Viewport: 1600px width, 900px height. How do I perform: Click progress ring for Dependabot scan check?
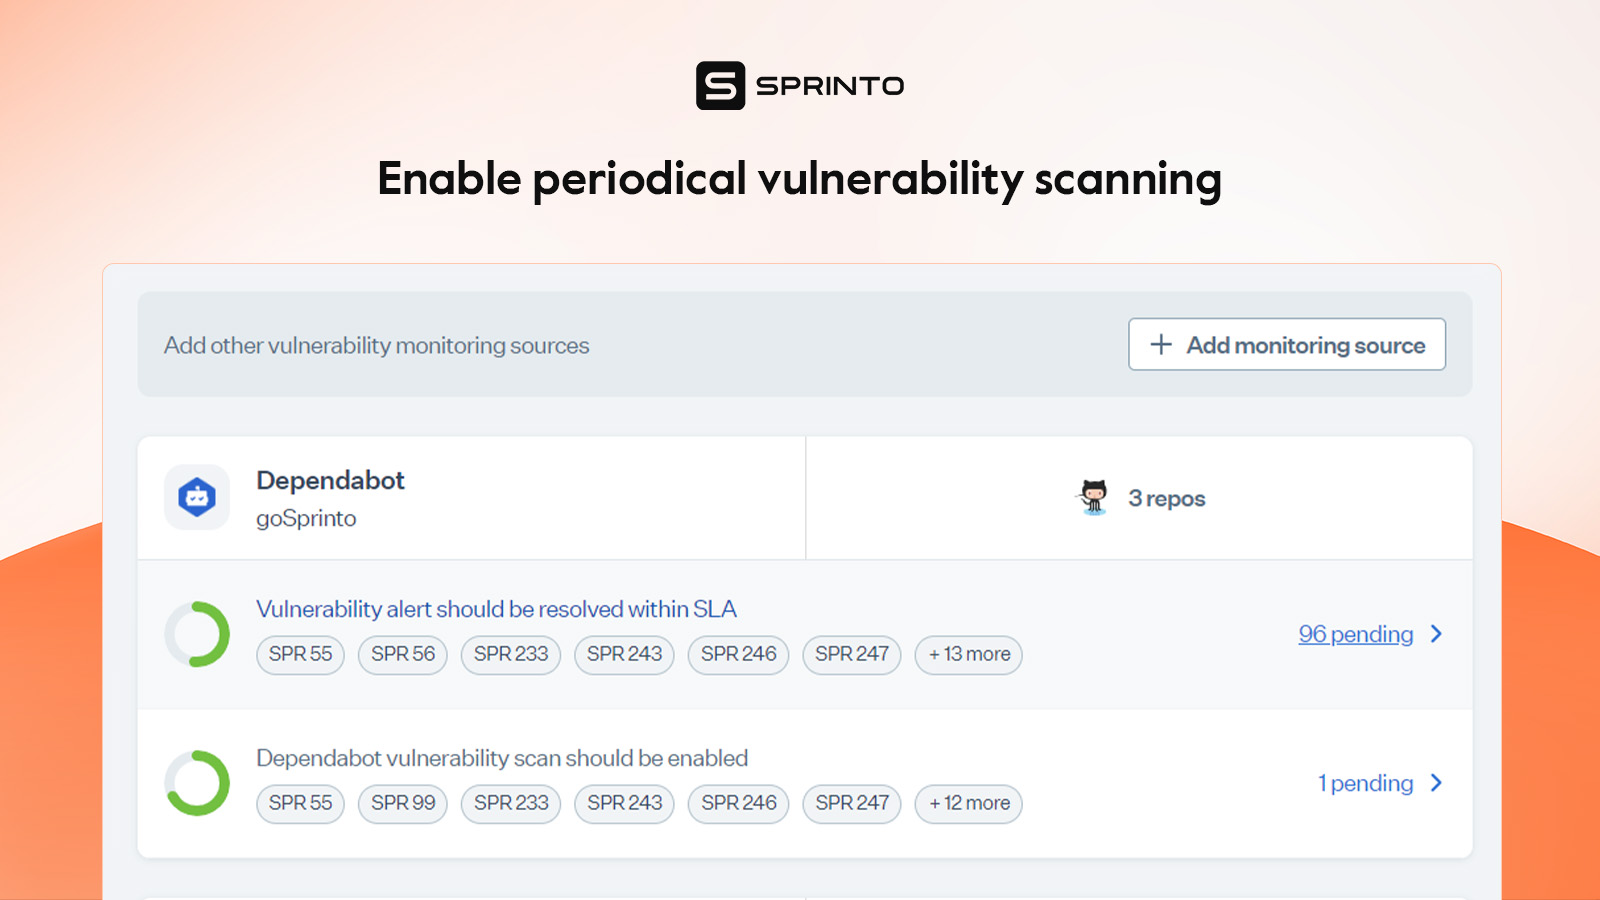197,783
